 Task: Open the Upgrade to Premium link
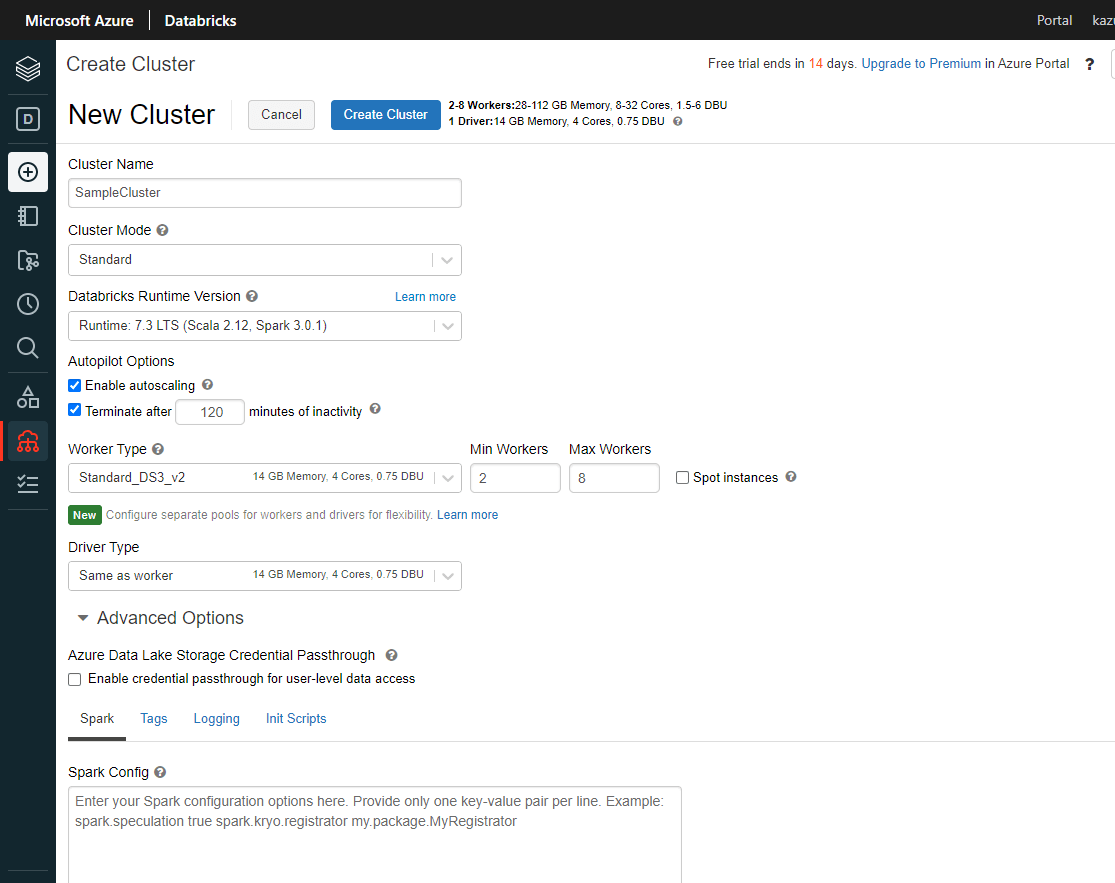pos(921,63)
